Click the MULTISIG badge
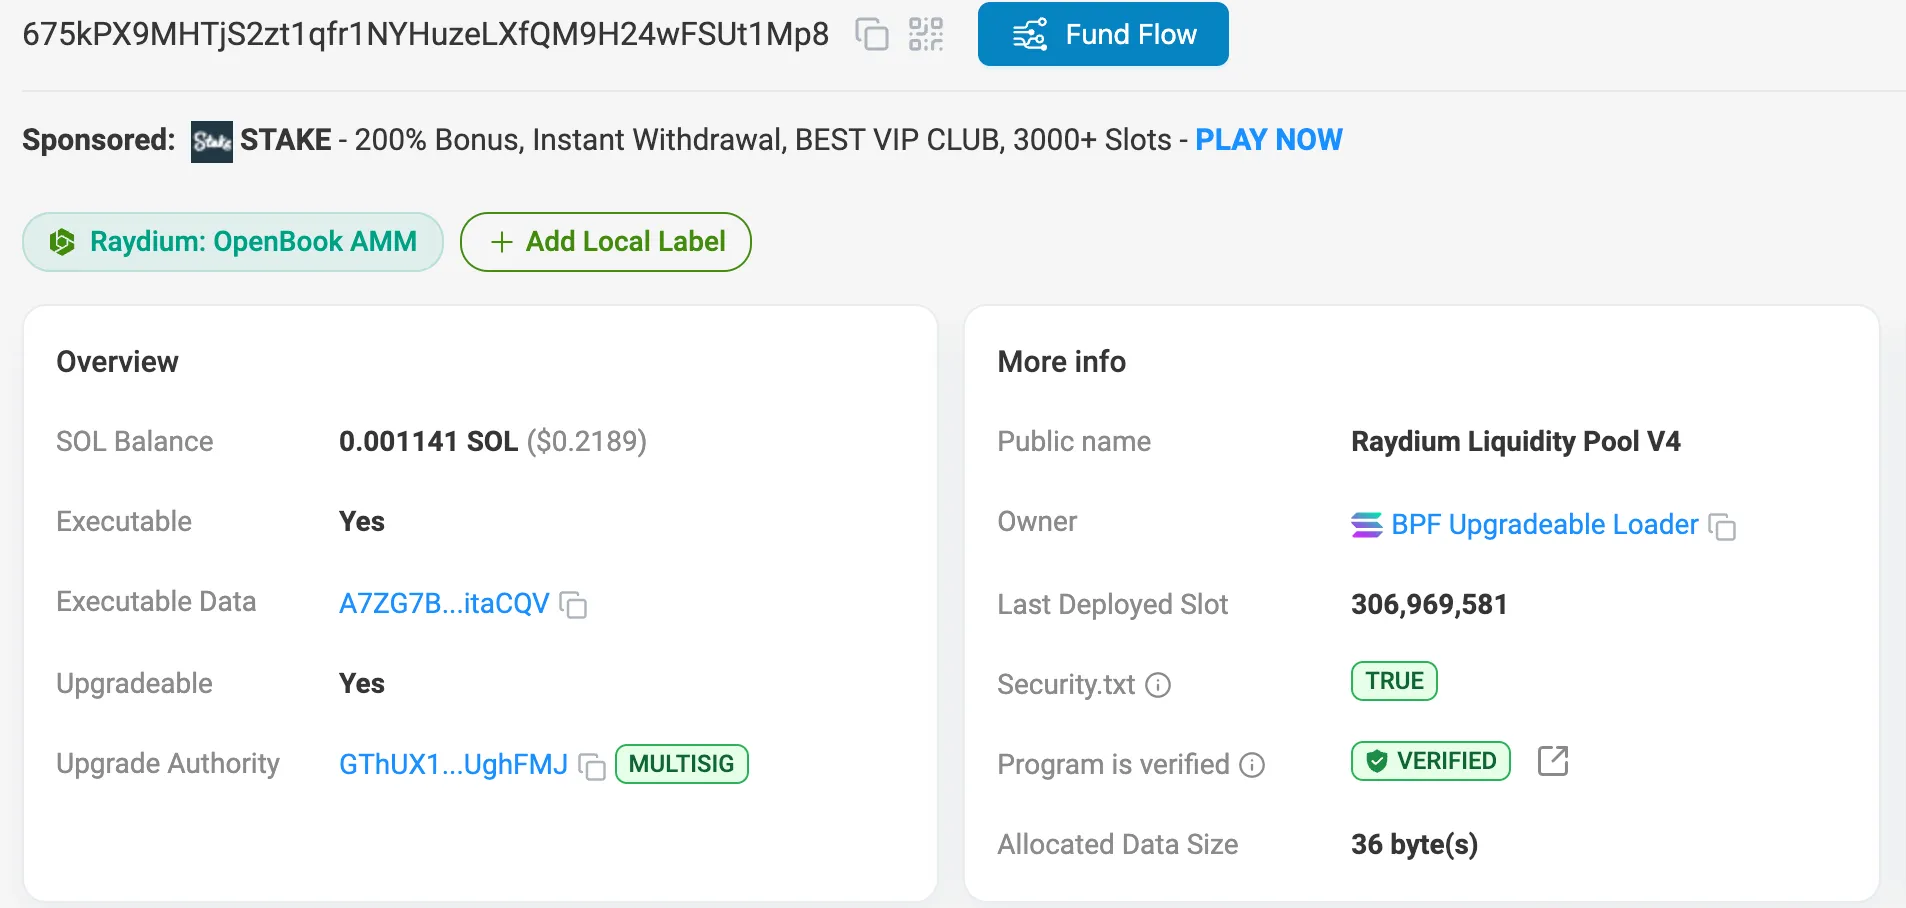Image resolution: width=1906 pixels, height=908 pixels. [x=682, y=764]
